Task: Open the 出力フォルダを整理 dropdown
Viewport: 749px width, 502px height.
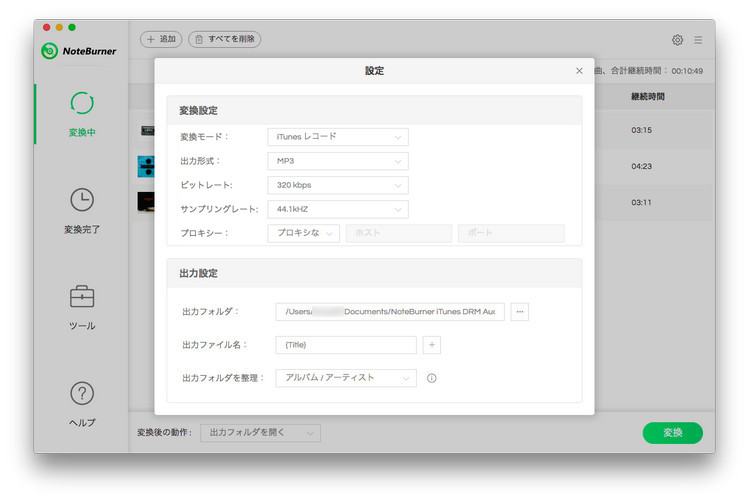Action: coord(346,378)
